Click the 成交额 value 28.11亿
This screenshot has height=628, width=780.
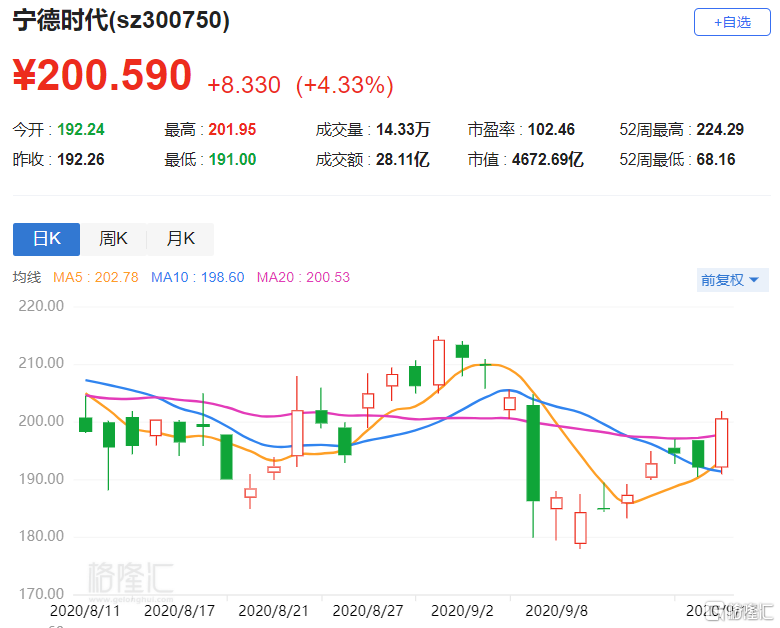pos(402,160)
